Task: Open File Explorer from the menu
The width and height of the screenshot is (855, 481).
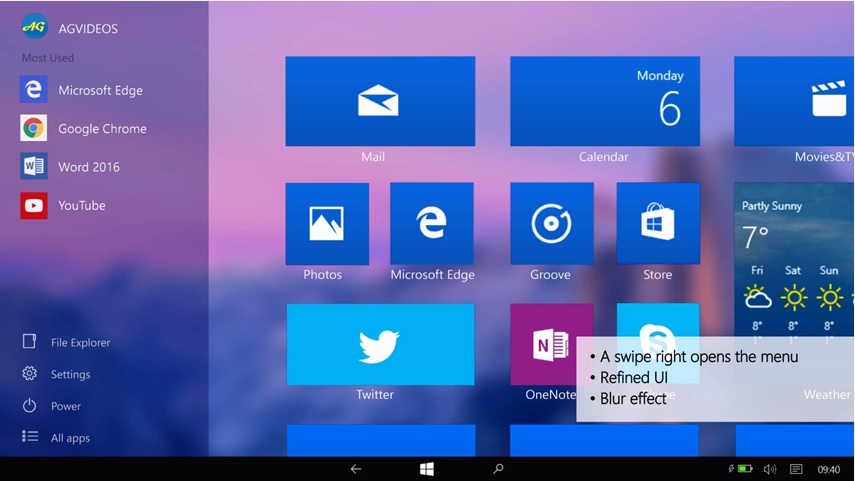Action: coord(66,342)
